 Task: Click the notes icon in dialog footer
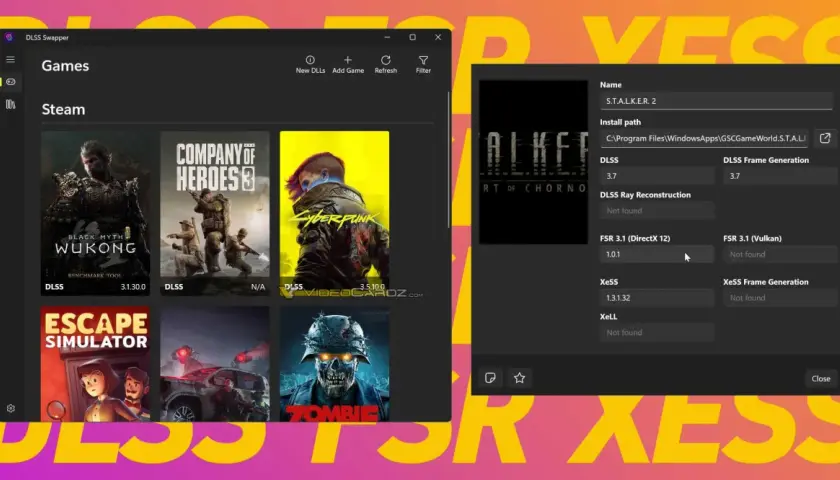pyautogui.click(x=490, y=378)
